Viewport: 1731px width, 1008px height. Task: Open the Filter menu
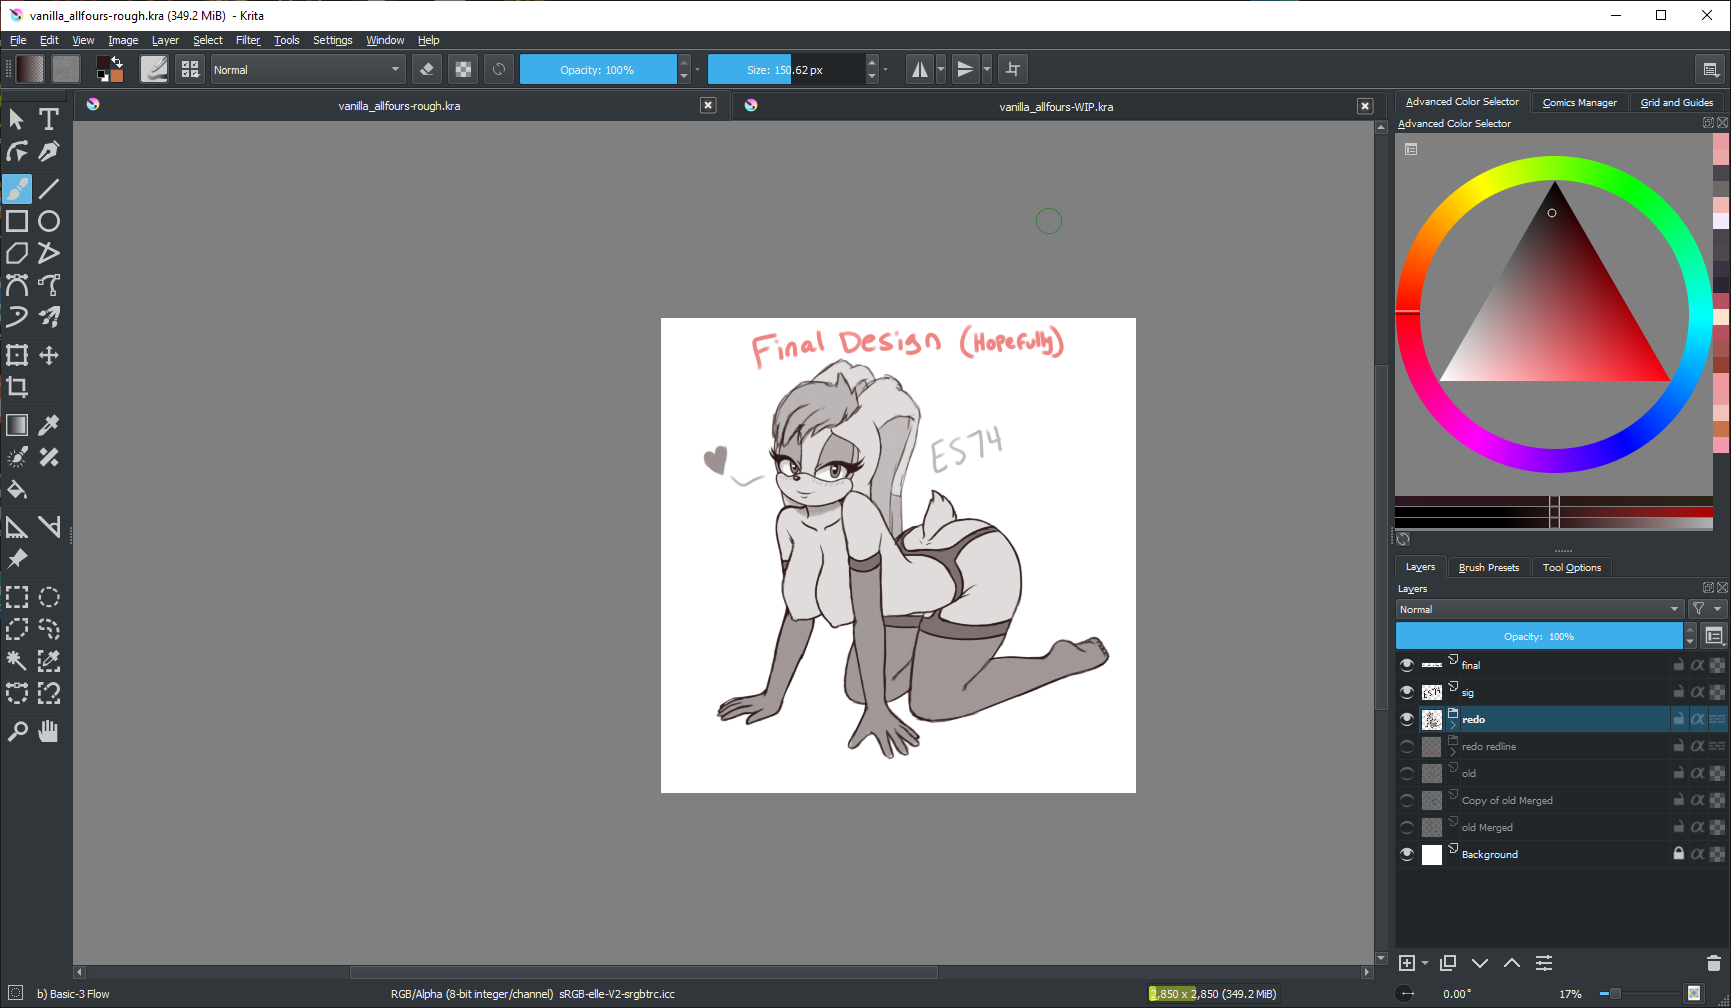(x=248, y=40)
